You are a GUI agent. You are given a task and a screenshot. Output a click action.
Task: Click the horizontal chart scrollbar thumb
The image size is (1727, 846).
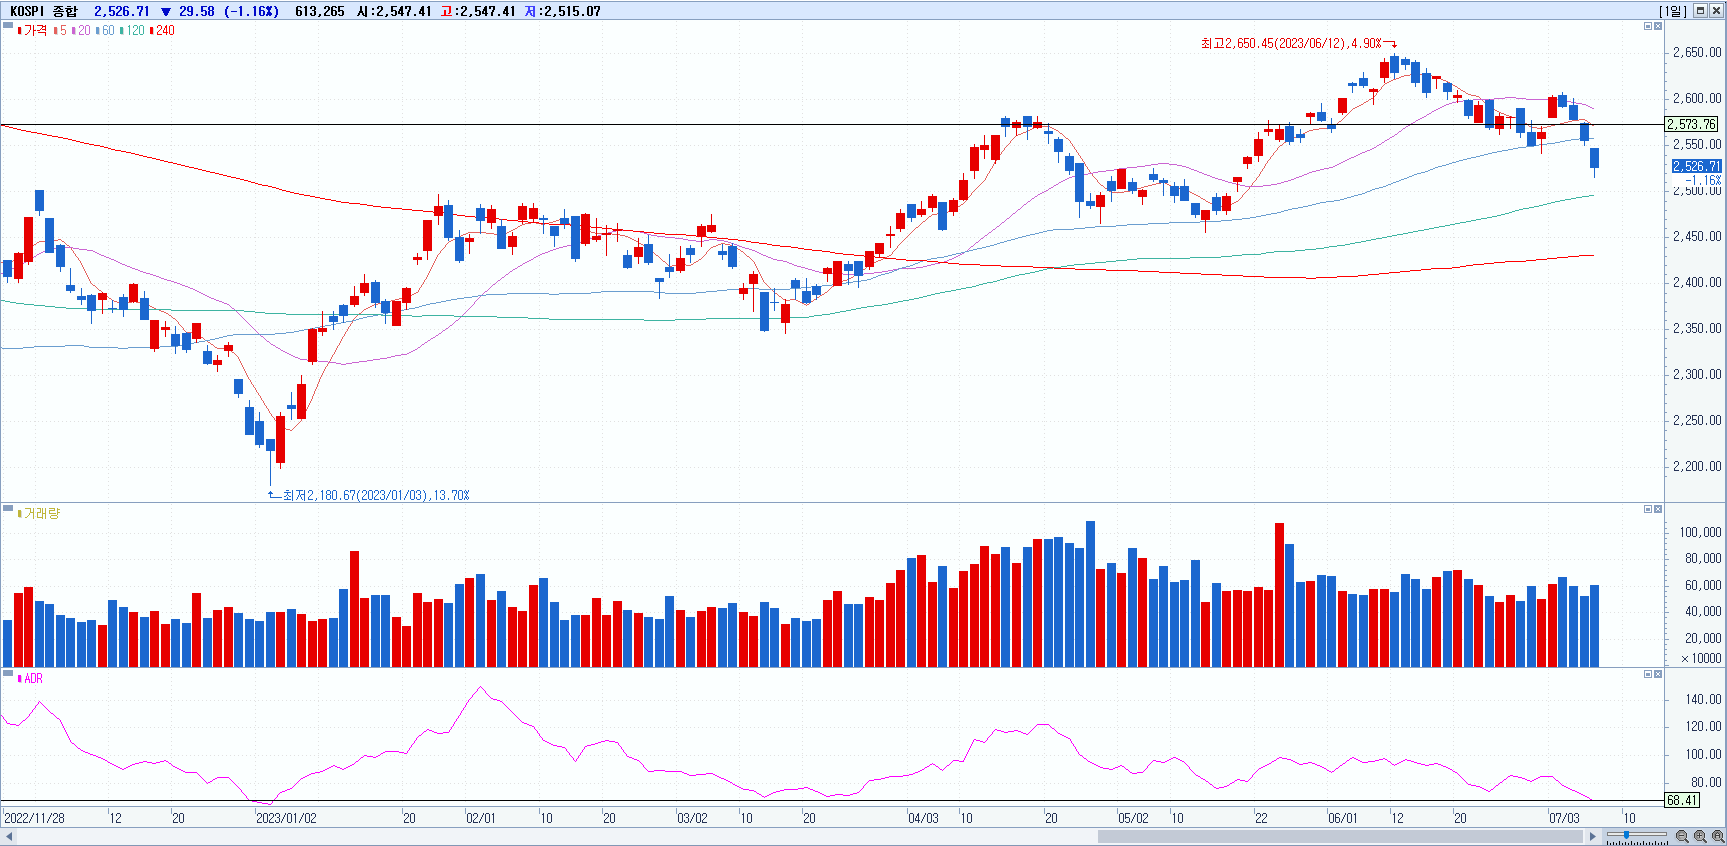1340,836
